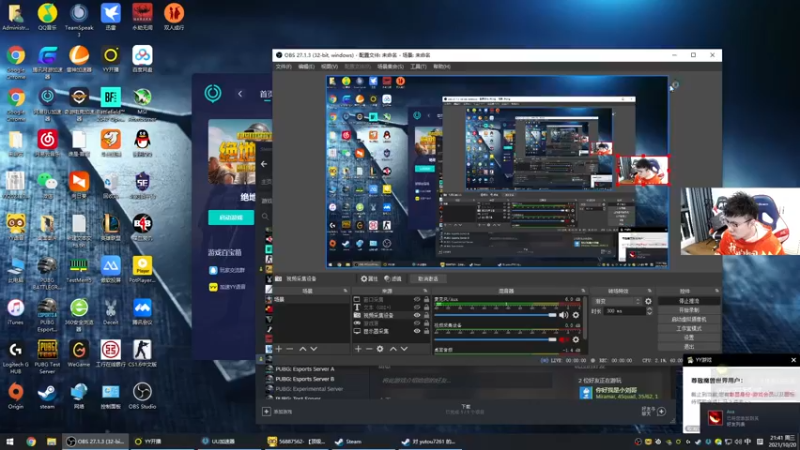Viewport: 800px width, 450px height.
Task: Move the scene down in Scenes panel
Action: pos(314,349)
